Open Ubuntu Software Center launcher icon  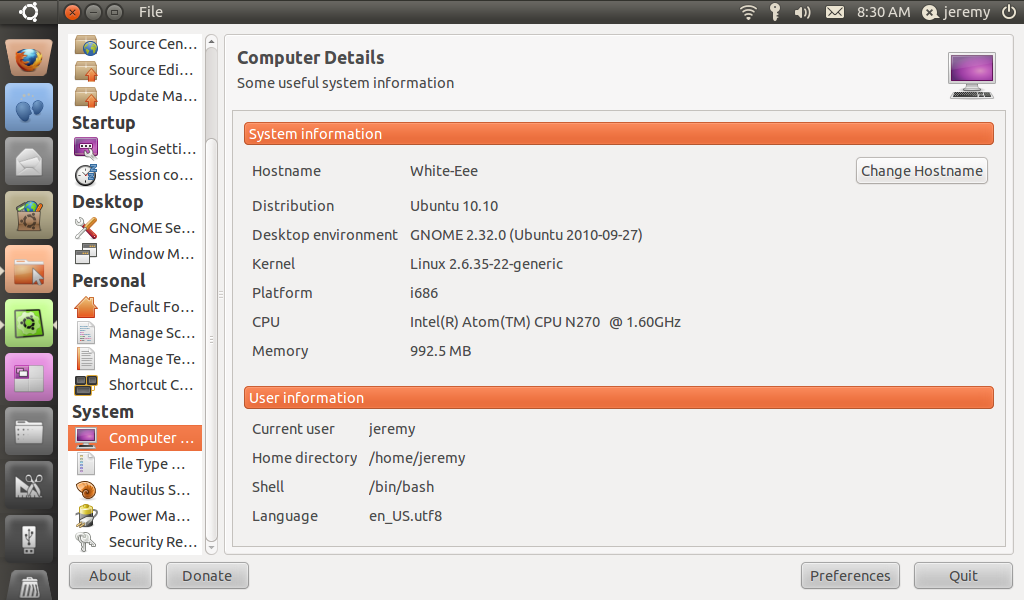tap(29, 215)
